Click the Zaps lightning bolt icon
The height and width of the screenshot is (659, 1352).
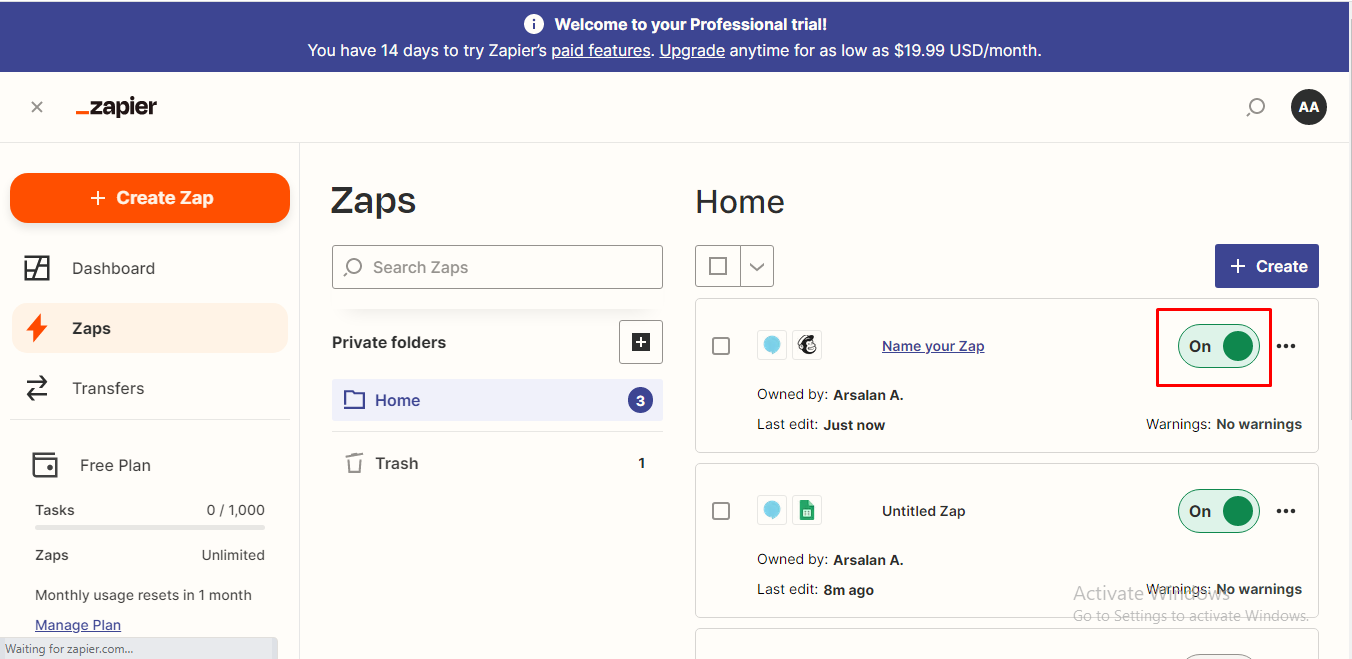tap(37, 328)
